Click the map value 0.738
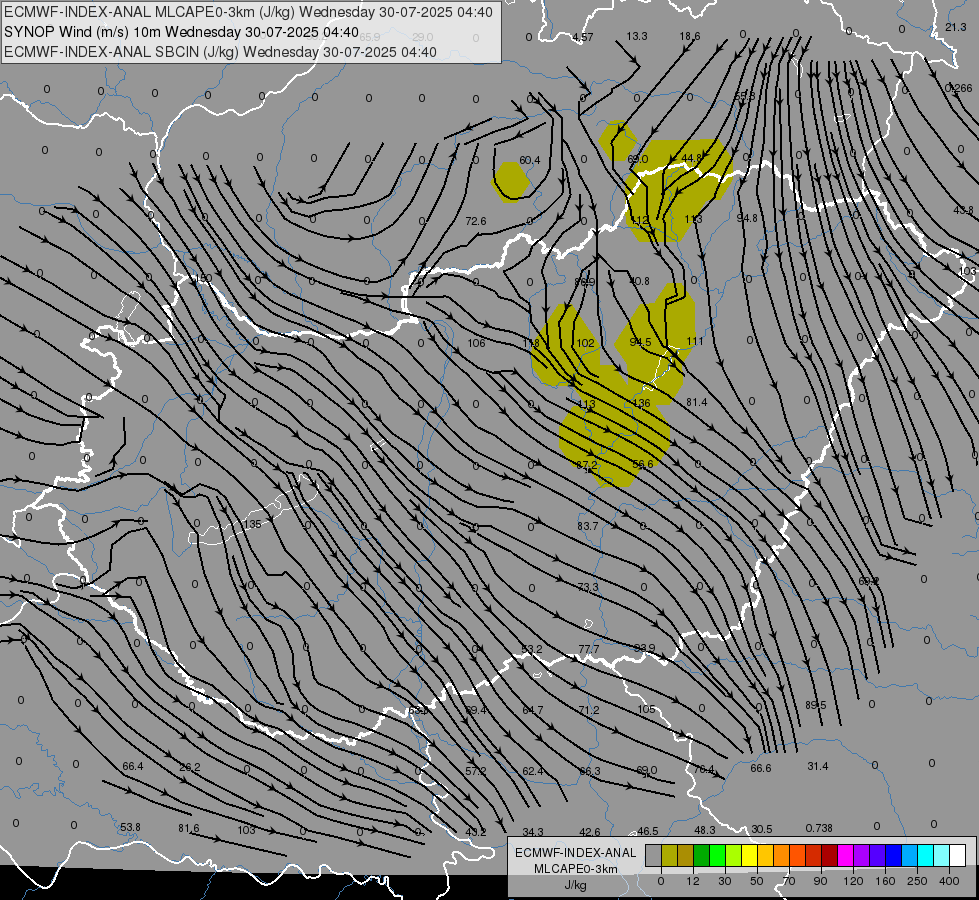 pos(819,828)
